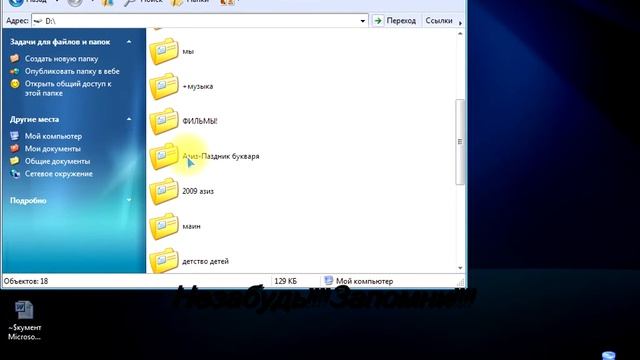This screenshot has height=360, width=640.
Task: Click the '2009 азиз' folder name
Action: click(x=198, y=191)
